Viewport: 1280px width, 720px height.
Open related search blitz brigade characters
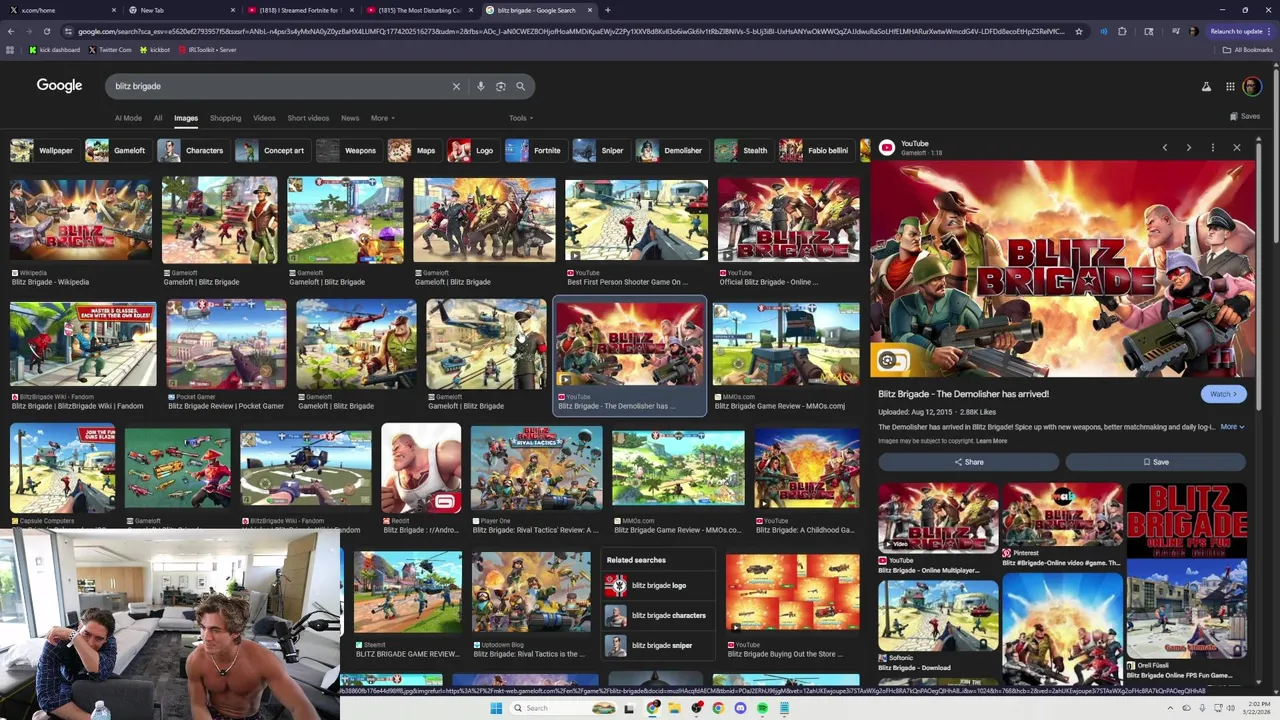[658, 616]
